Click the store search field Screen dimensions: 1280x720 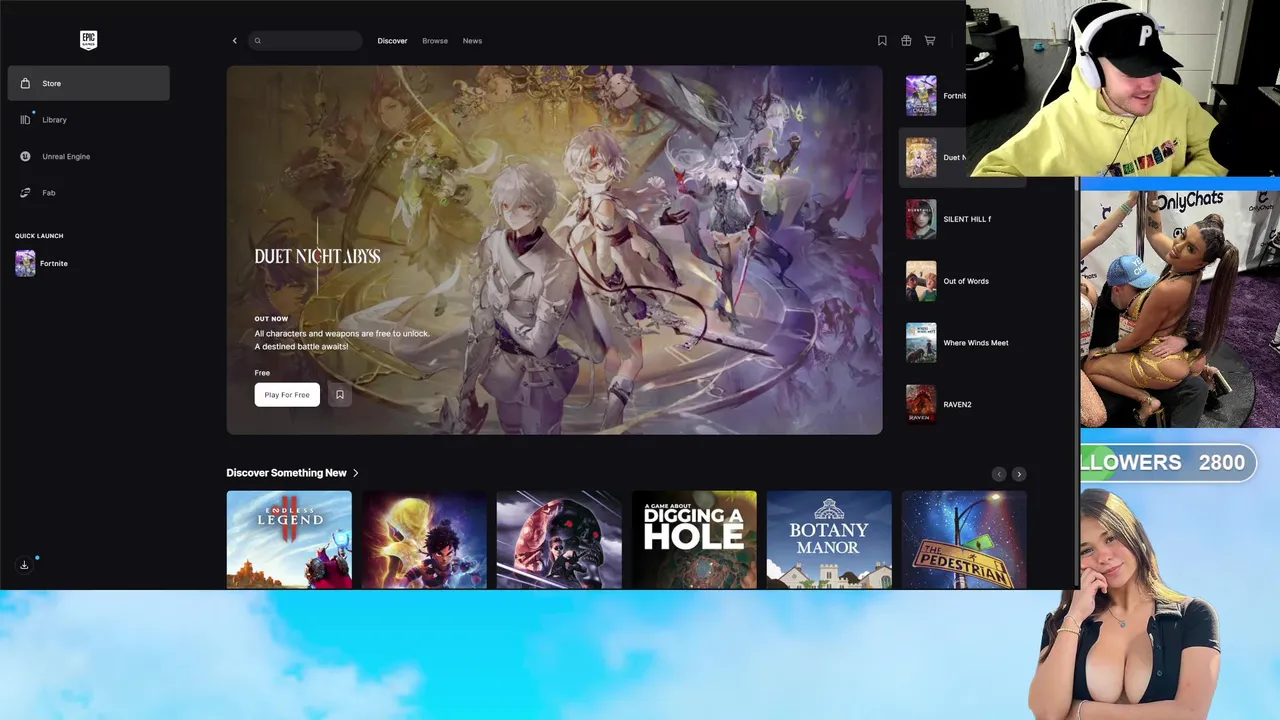click(x=305, y=41)
